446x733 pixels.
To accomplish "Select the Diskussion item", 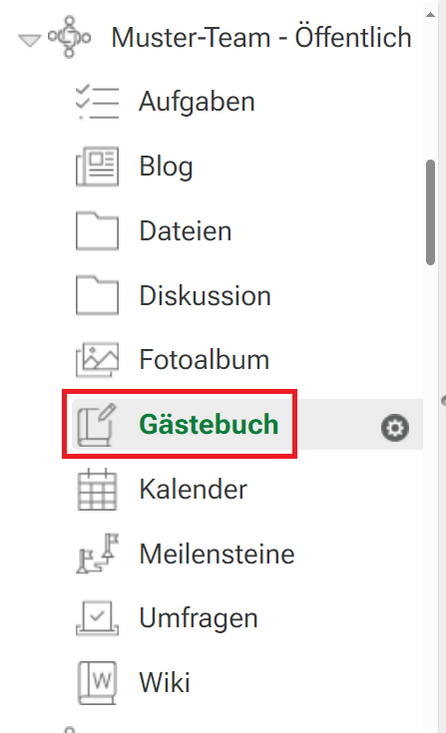I will (205, 295).
